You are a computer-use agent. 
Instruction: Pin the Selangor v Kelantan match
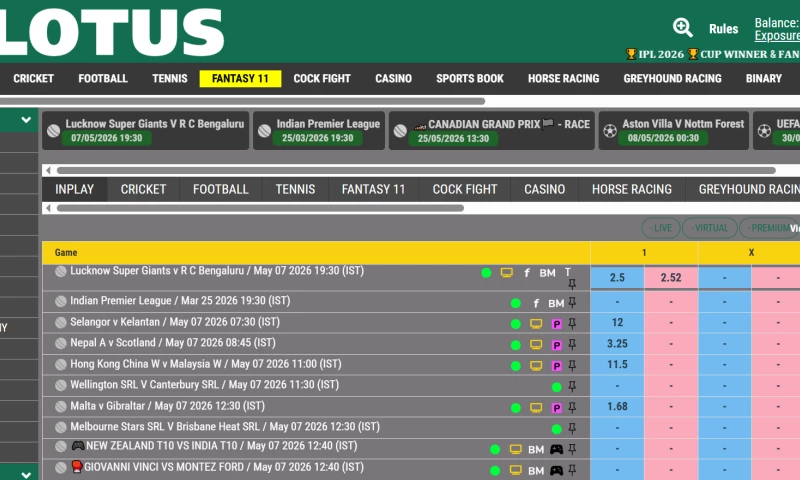(572, 323)
